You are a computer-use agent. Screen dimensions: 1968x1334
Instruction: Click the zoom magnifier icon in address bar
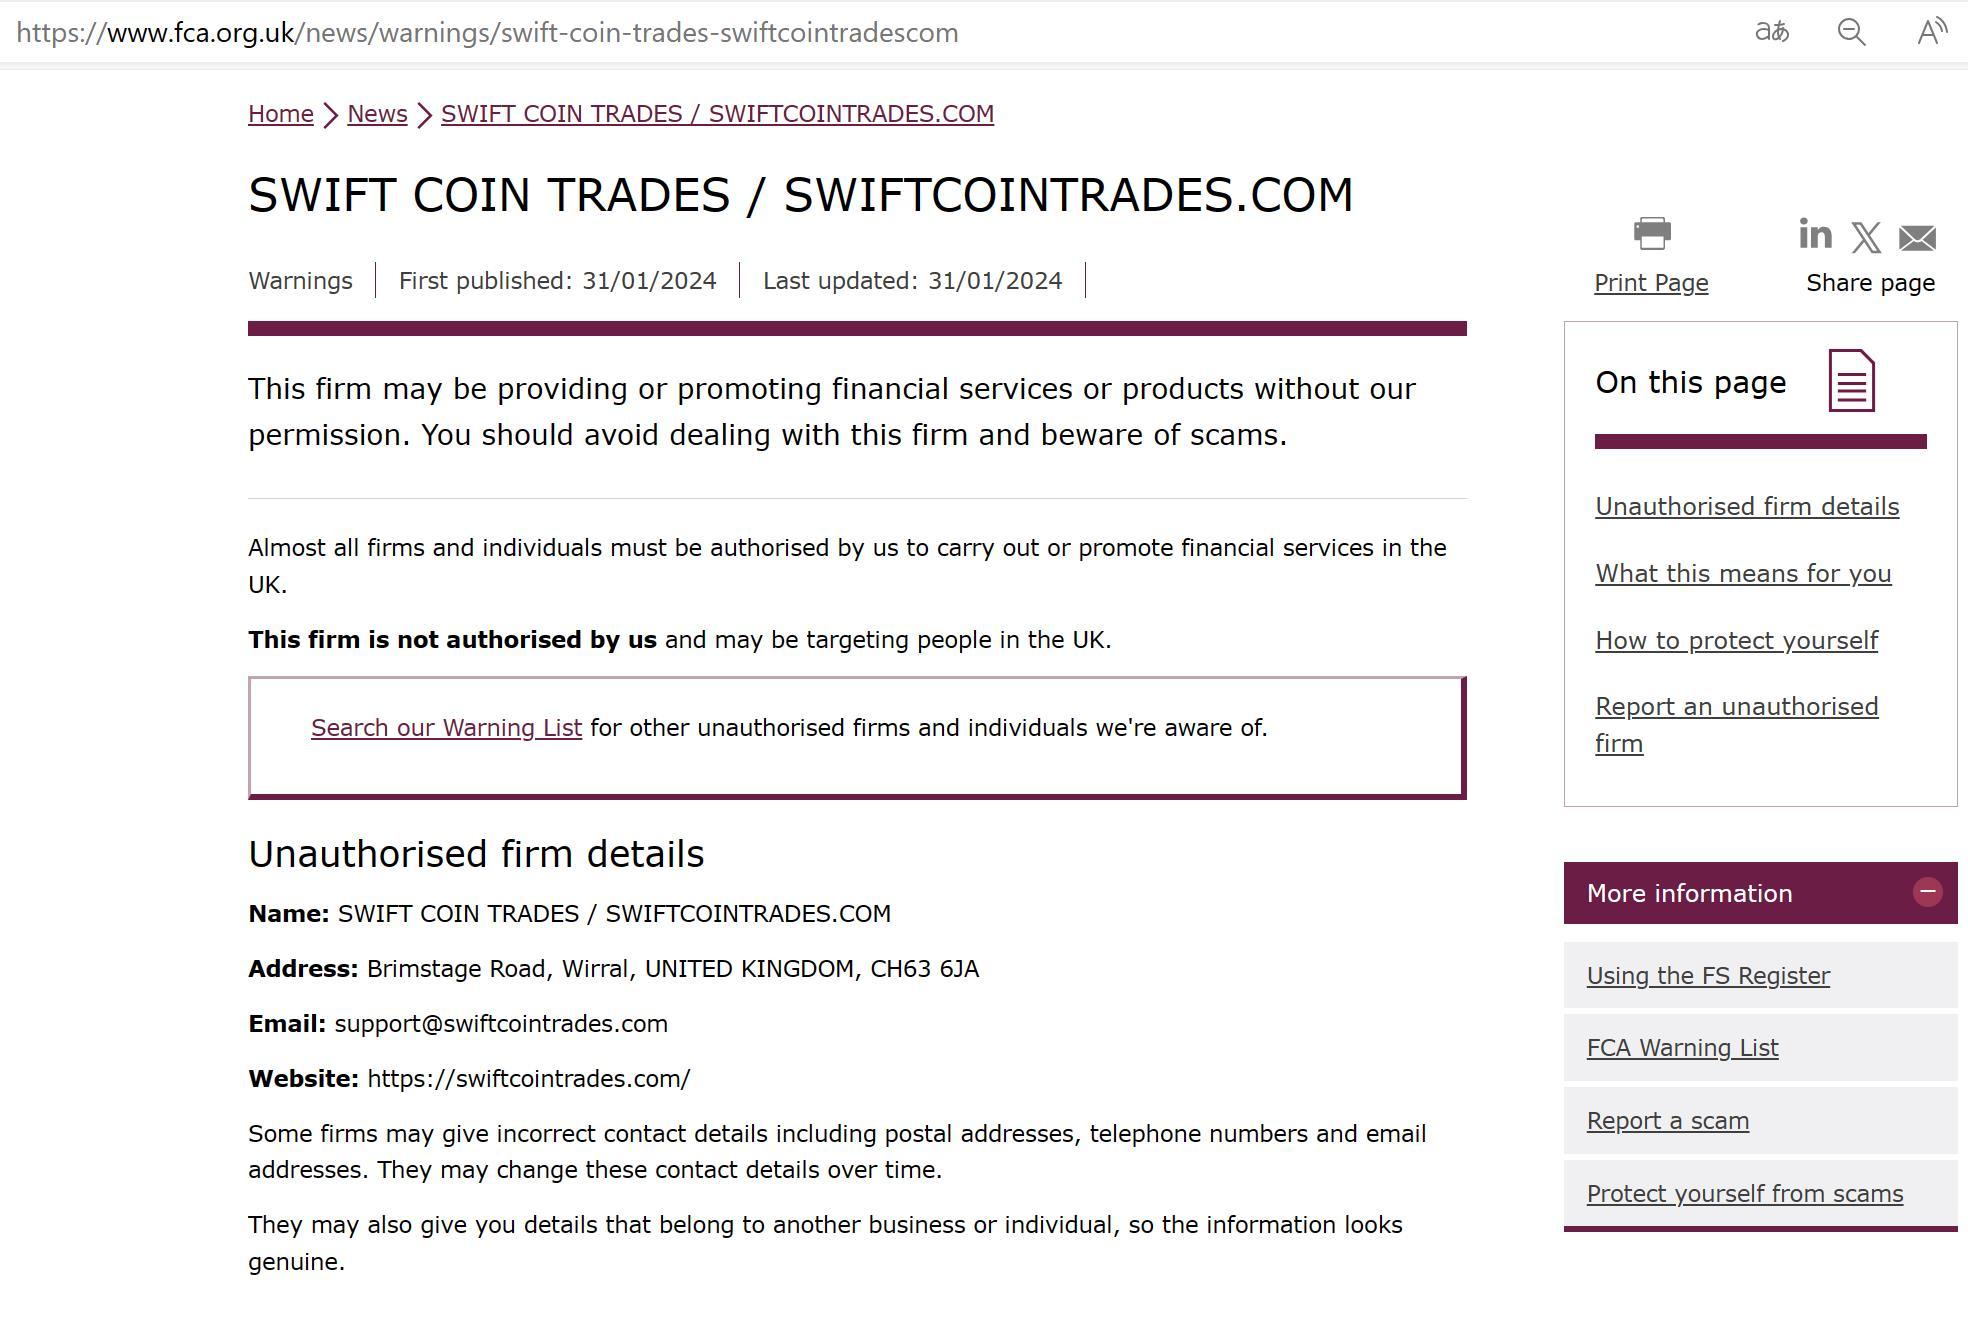click(1851, 32)
